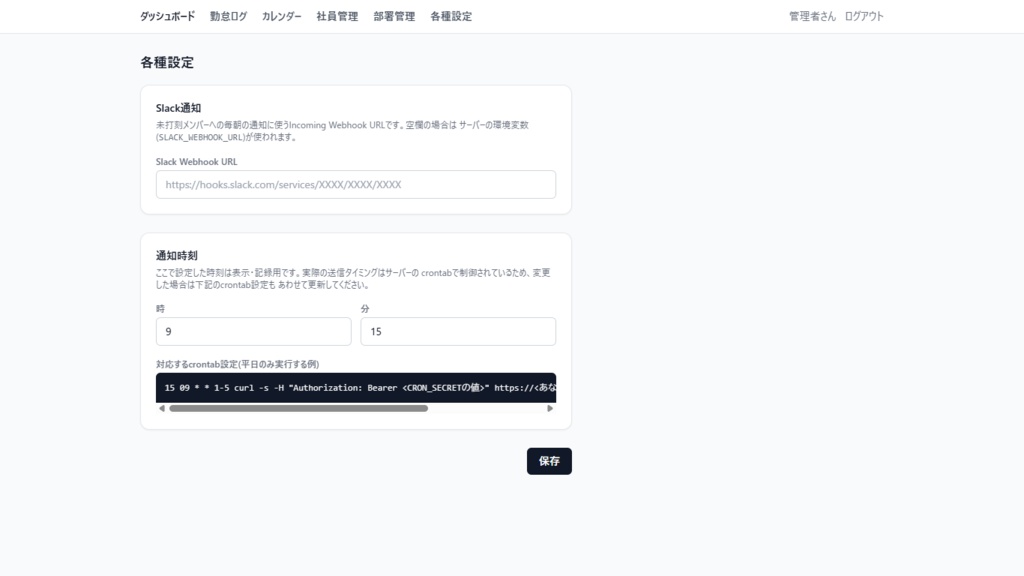This screenshot has height=576, width=1024.
Task: Navigate to 社員管理
Action: point(337,16)
